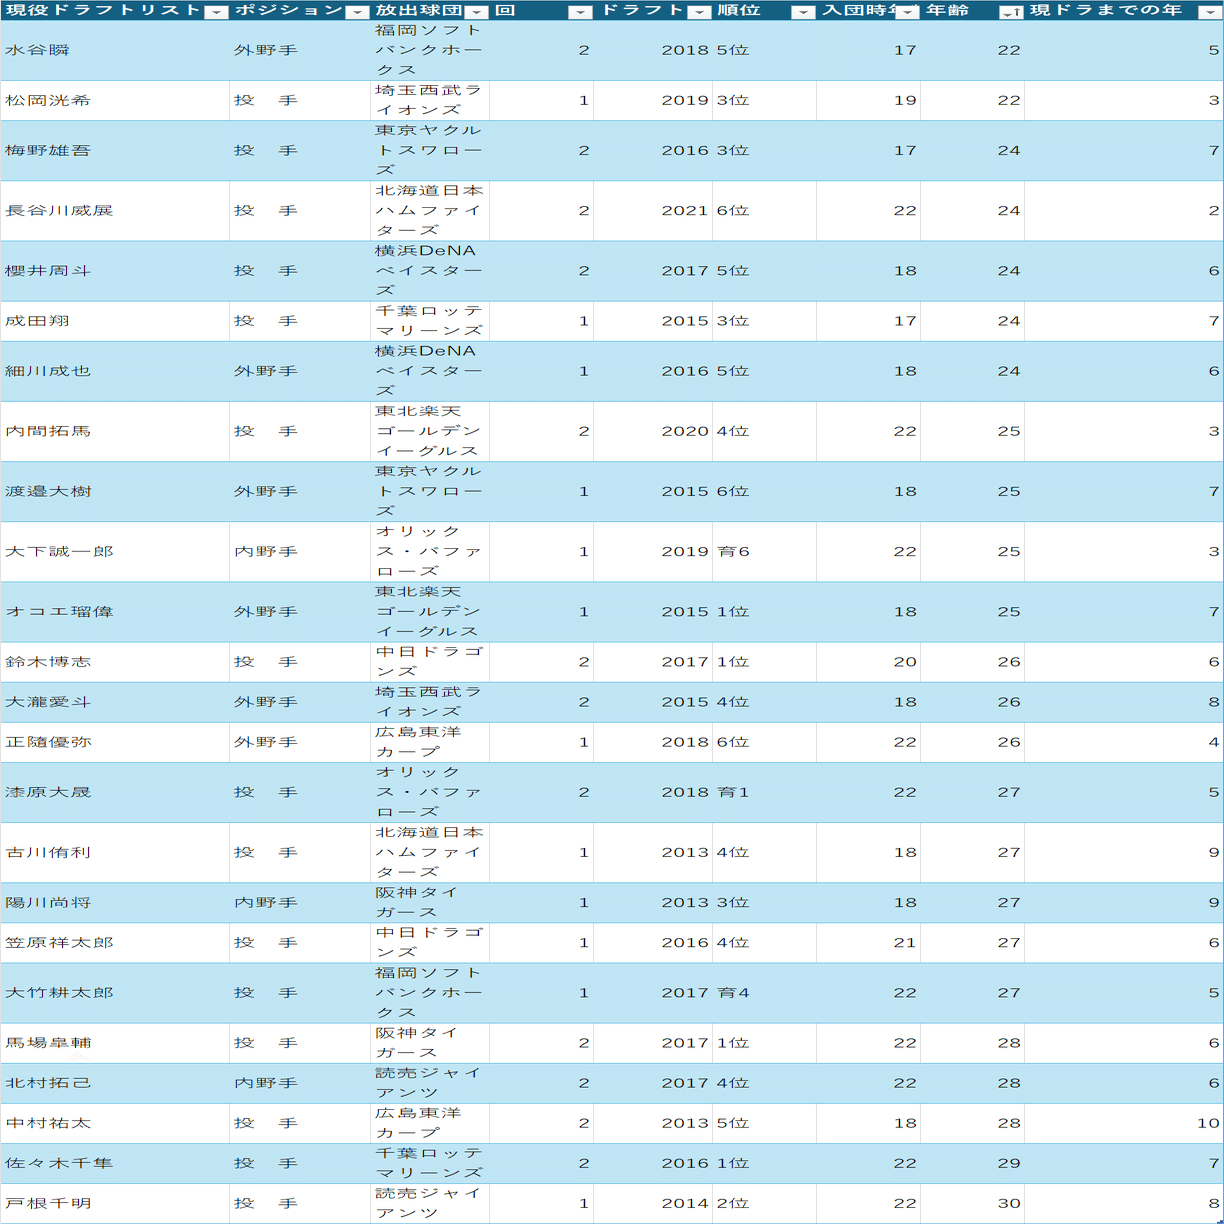The image size is (1224, 1224).
Task: Select the 松岡洸希 name cell
Action: click(x=115, y=100)
